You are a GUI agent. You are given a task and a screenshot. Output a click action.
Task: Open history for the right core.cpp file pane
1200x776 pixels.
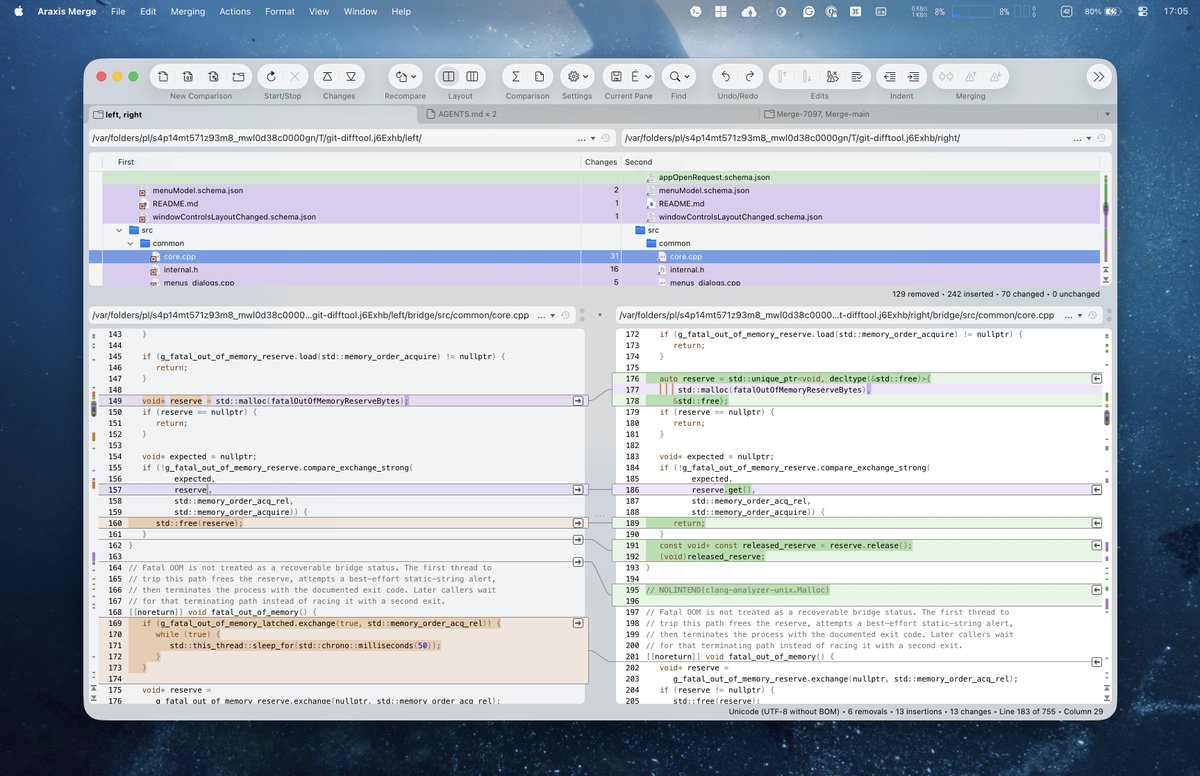coord(1091,315)
